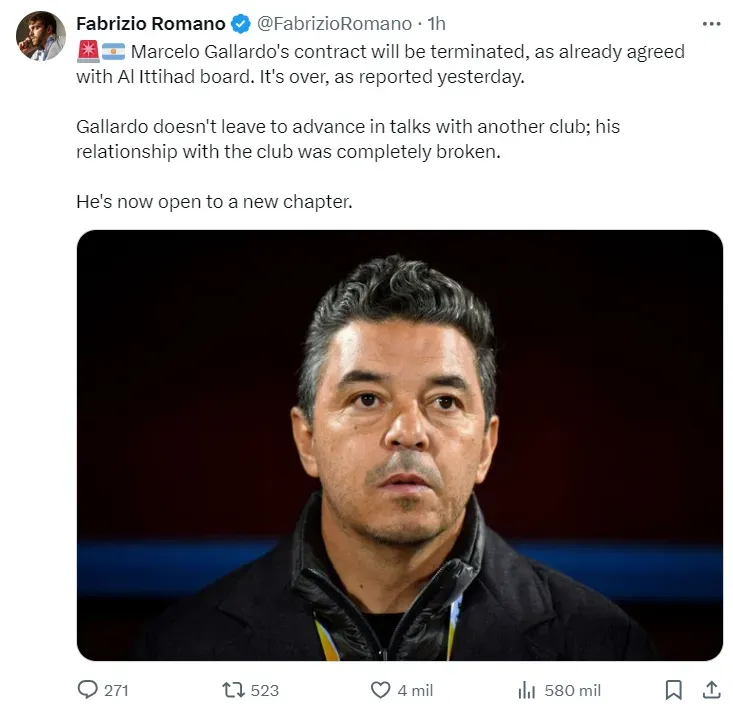Screen dimensions: 733x708
Task: Open Fabrizio Romano's profile avatar
Action: (x=41, y=36)
